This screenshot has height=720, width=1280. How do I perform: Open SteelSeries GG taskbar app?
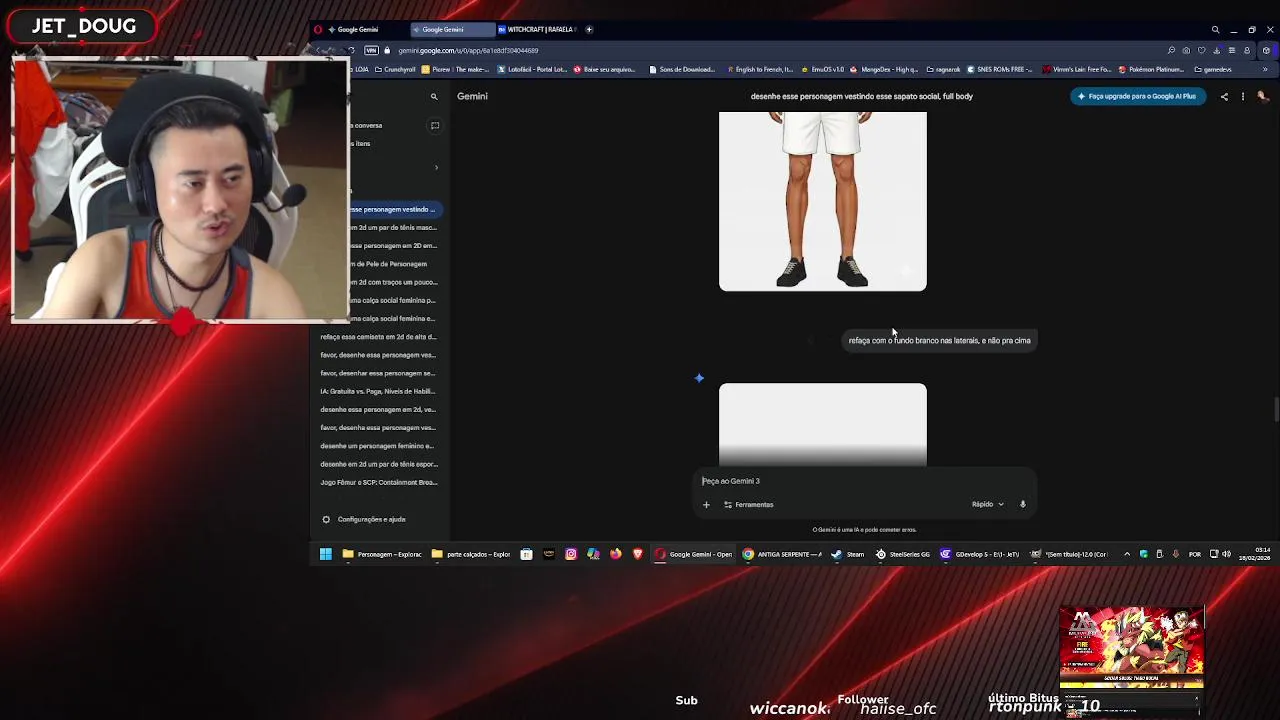(x=902, y=554)
